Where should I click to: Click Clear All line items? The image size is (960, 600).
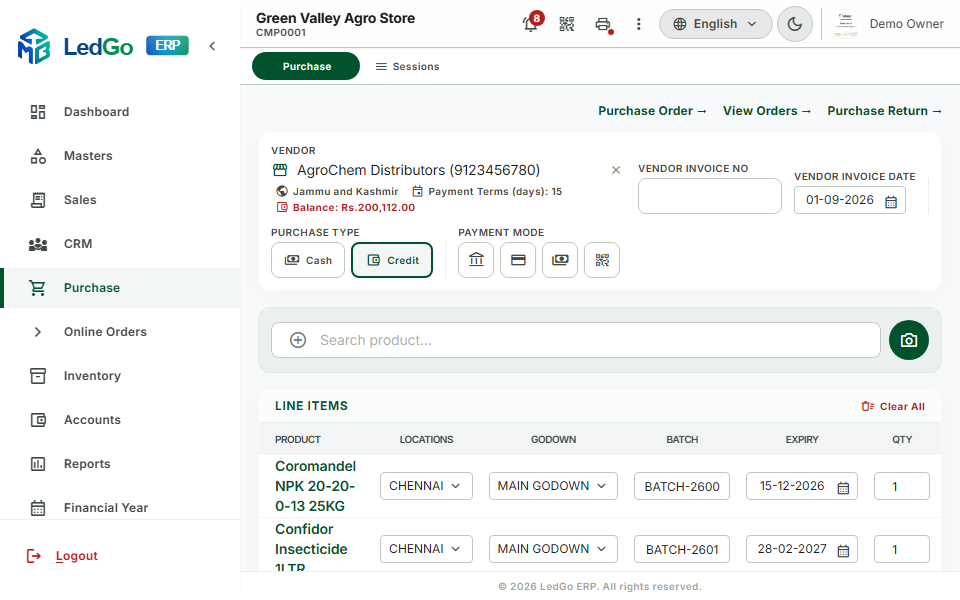[x=893, y=407]
